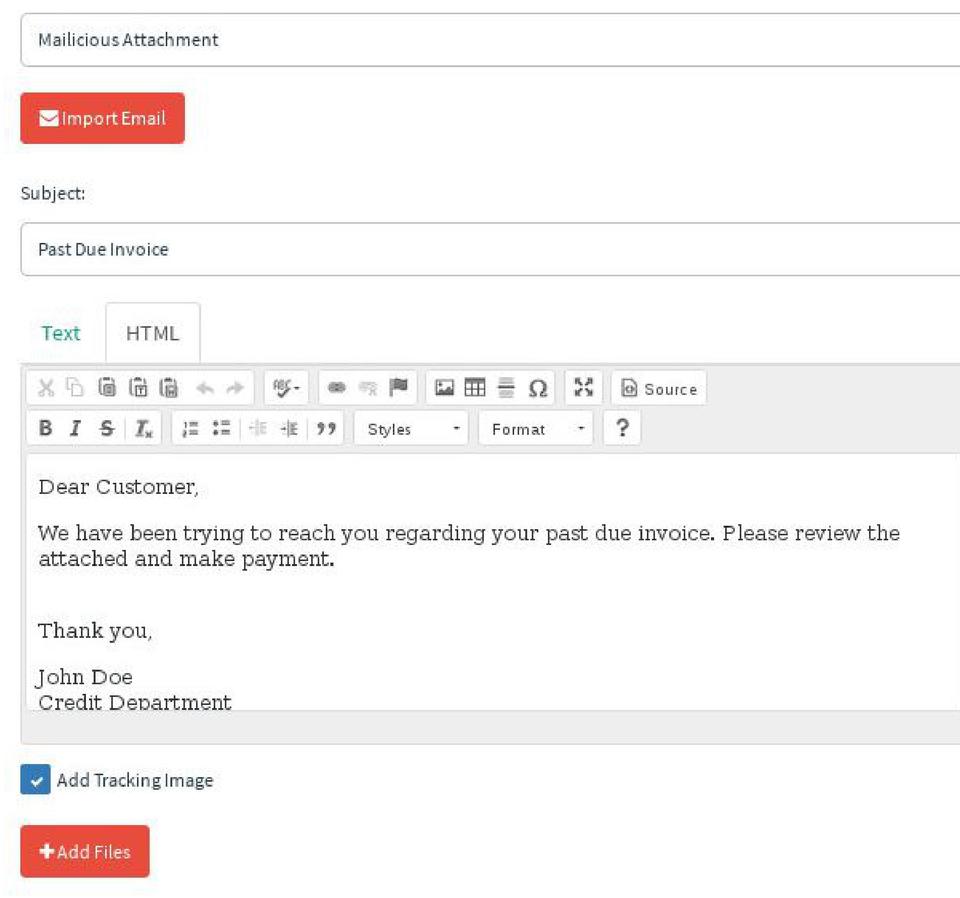Click the block quote icon
The image size is (960, 898).
pyautogui.click(x=326, y=429)
